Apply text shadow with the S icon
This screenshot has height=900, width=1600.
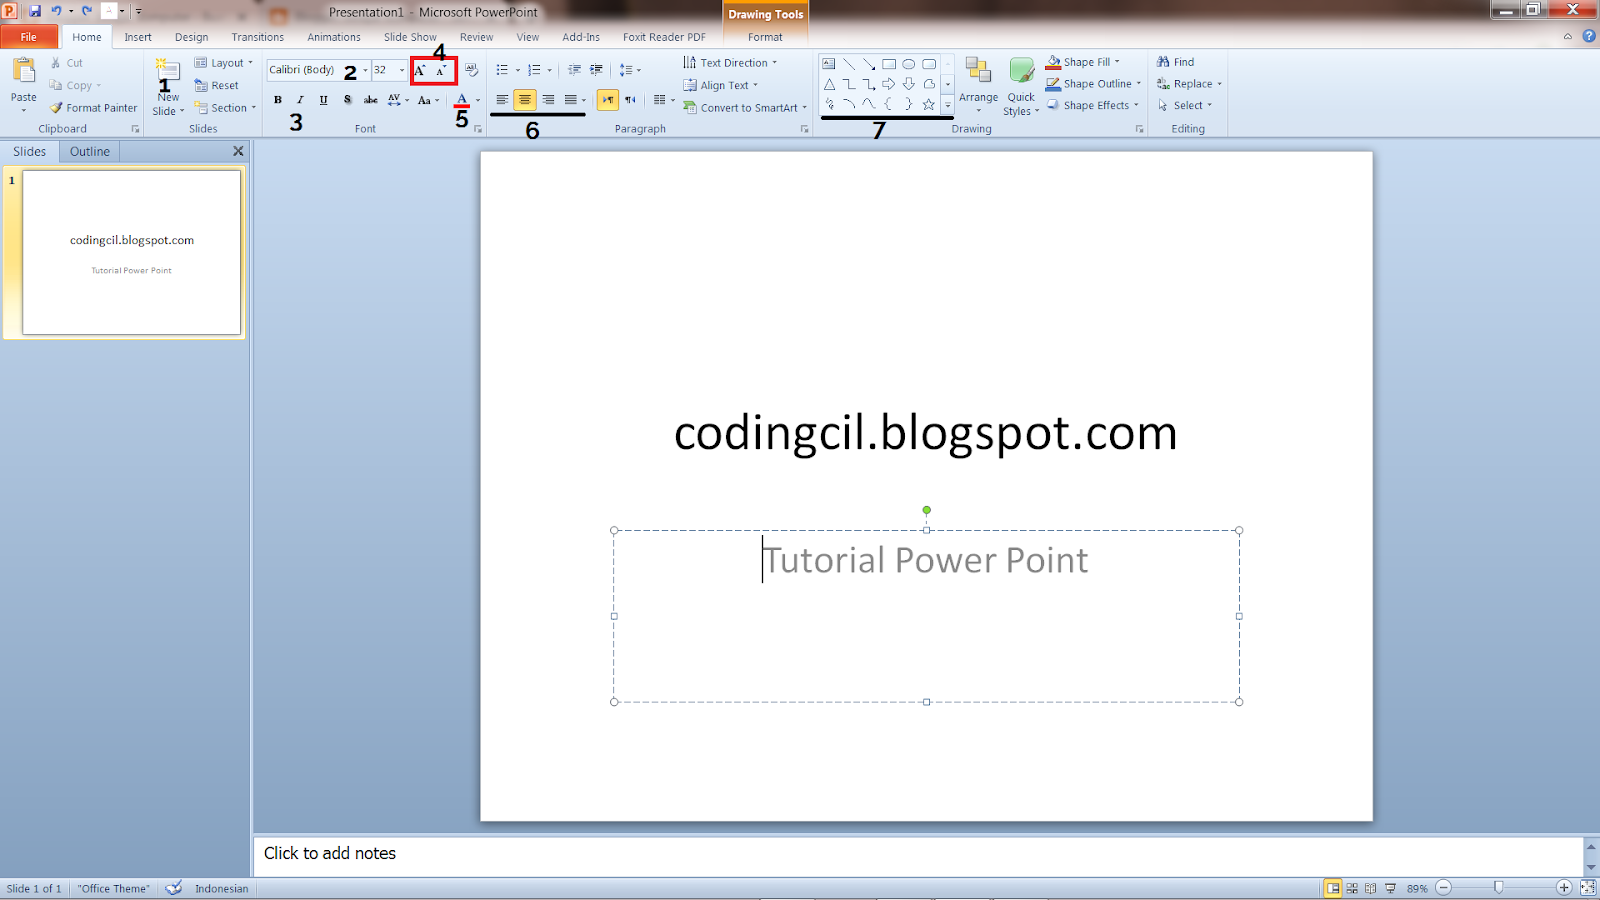click(x=347, y=100)
